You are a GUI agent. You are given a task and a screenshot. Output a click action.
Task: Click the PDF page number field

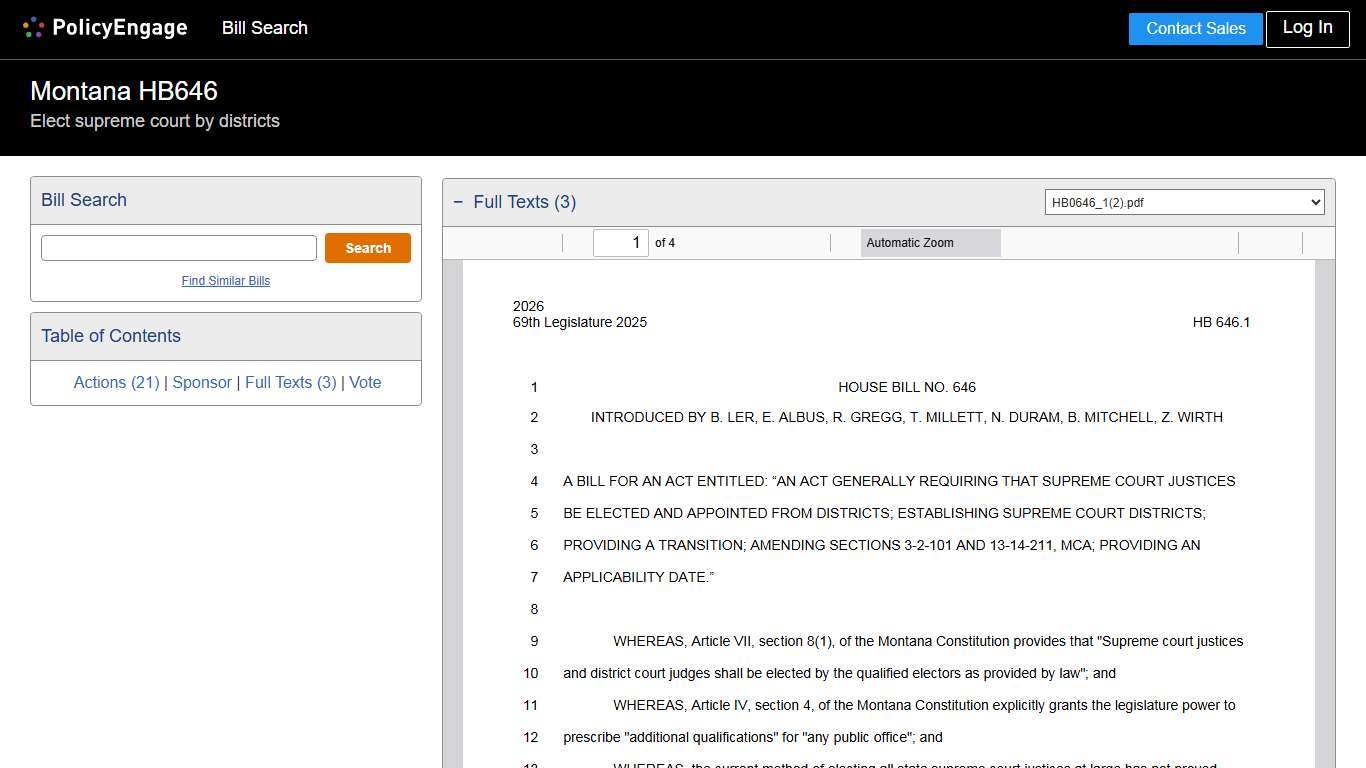tap(620, 243)
